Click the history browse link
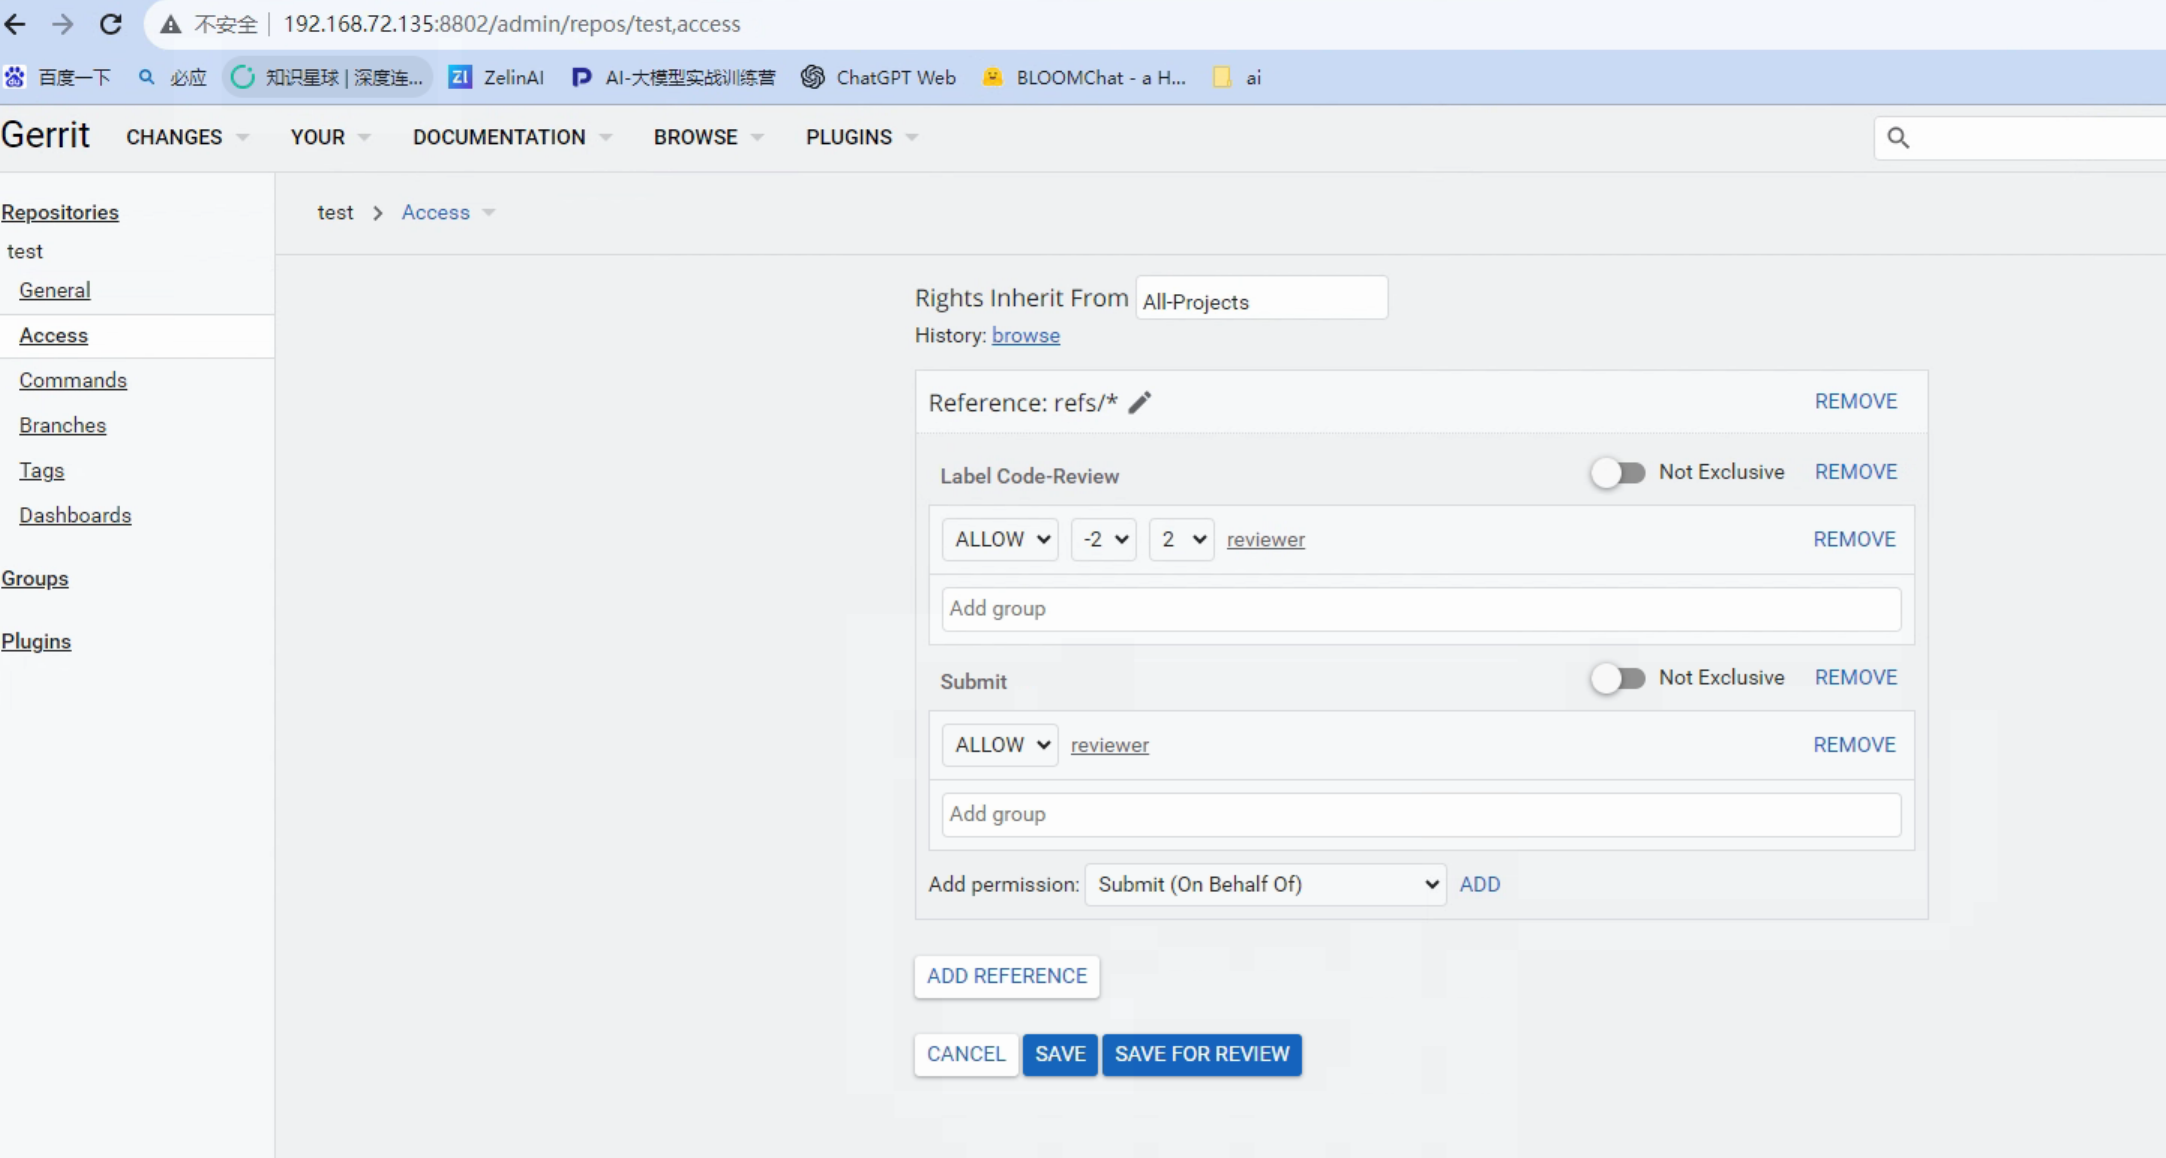 (1025, 336)
